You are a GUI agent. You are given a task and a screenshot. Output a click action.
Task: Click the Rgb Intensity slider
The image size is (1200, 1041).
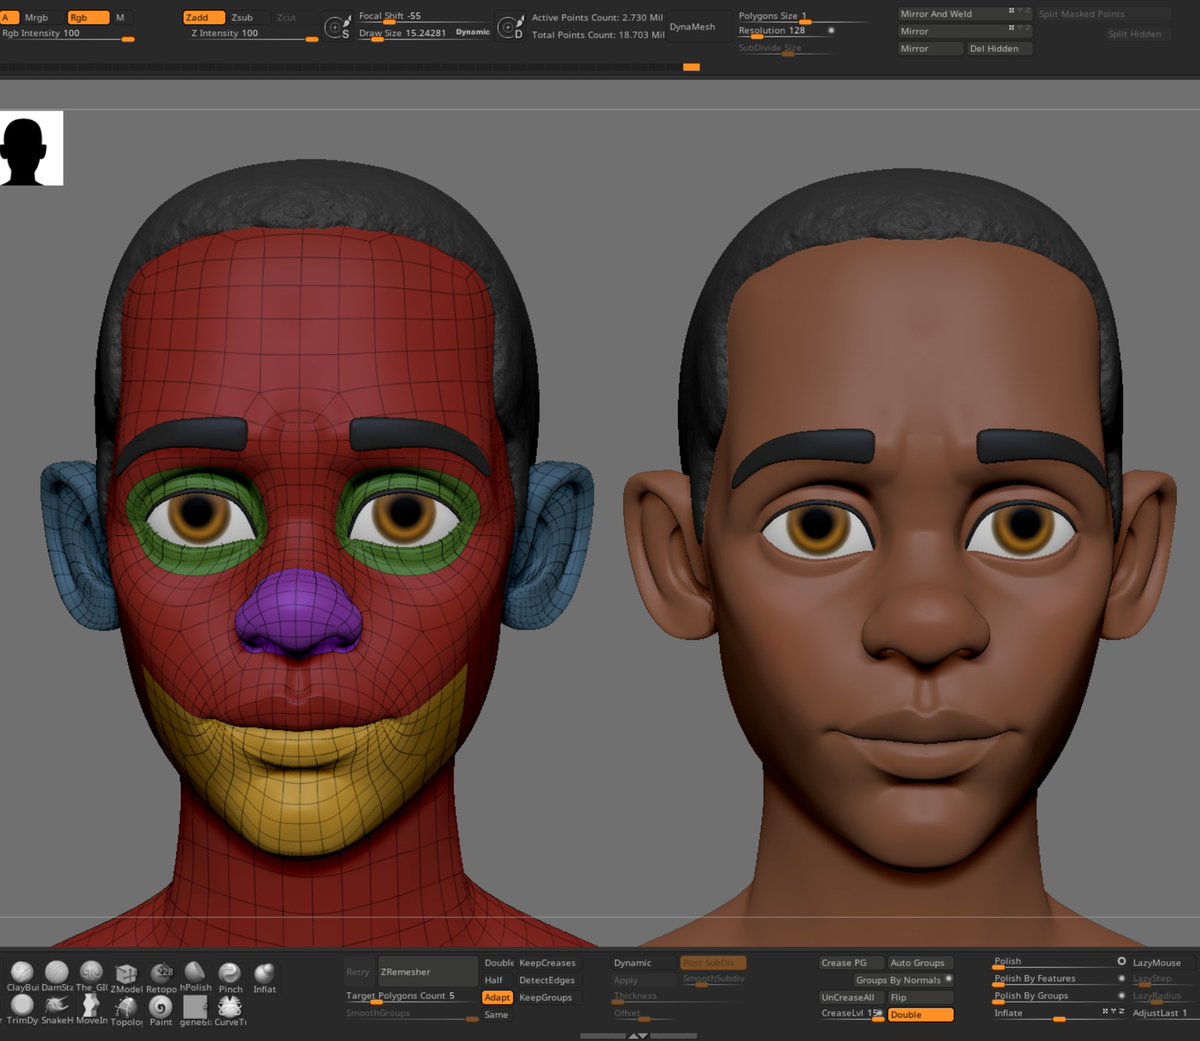[x=68, y=35]
